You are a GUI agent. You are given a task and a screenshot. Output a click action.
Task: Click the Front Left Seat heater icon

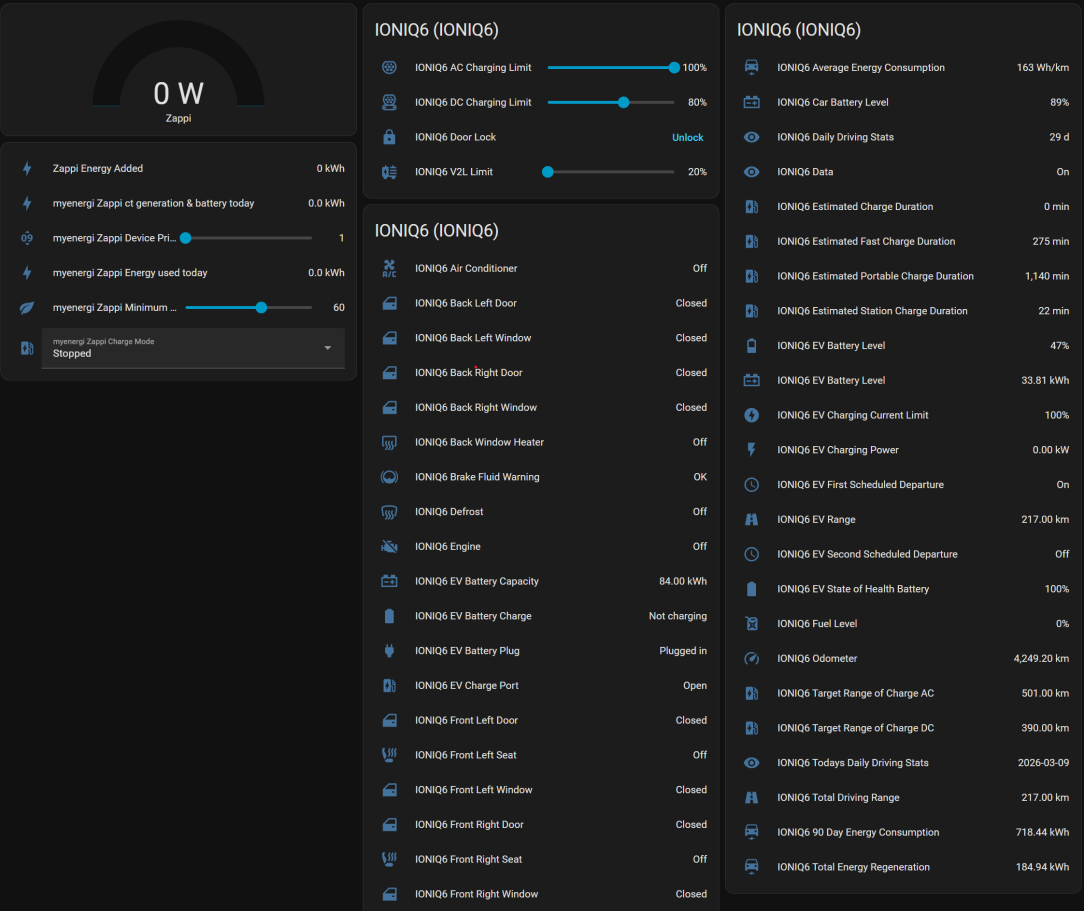[389, 755]
